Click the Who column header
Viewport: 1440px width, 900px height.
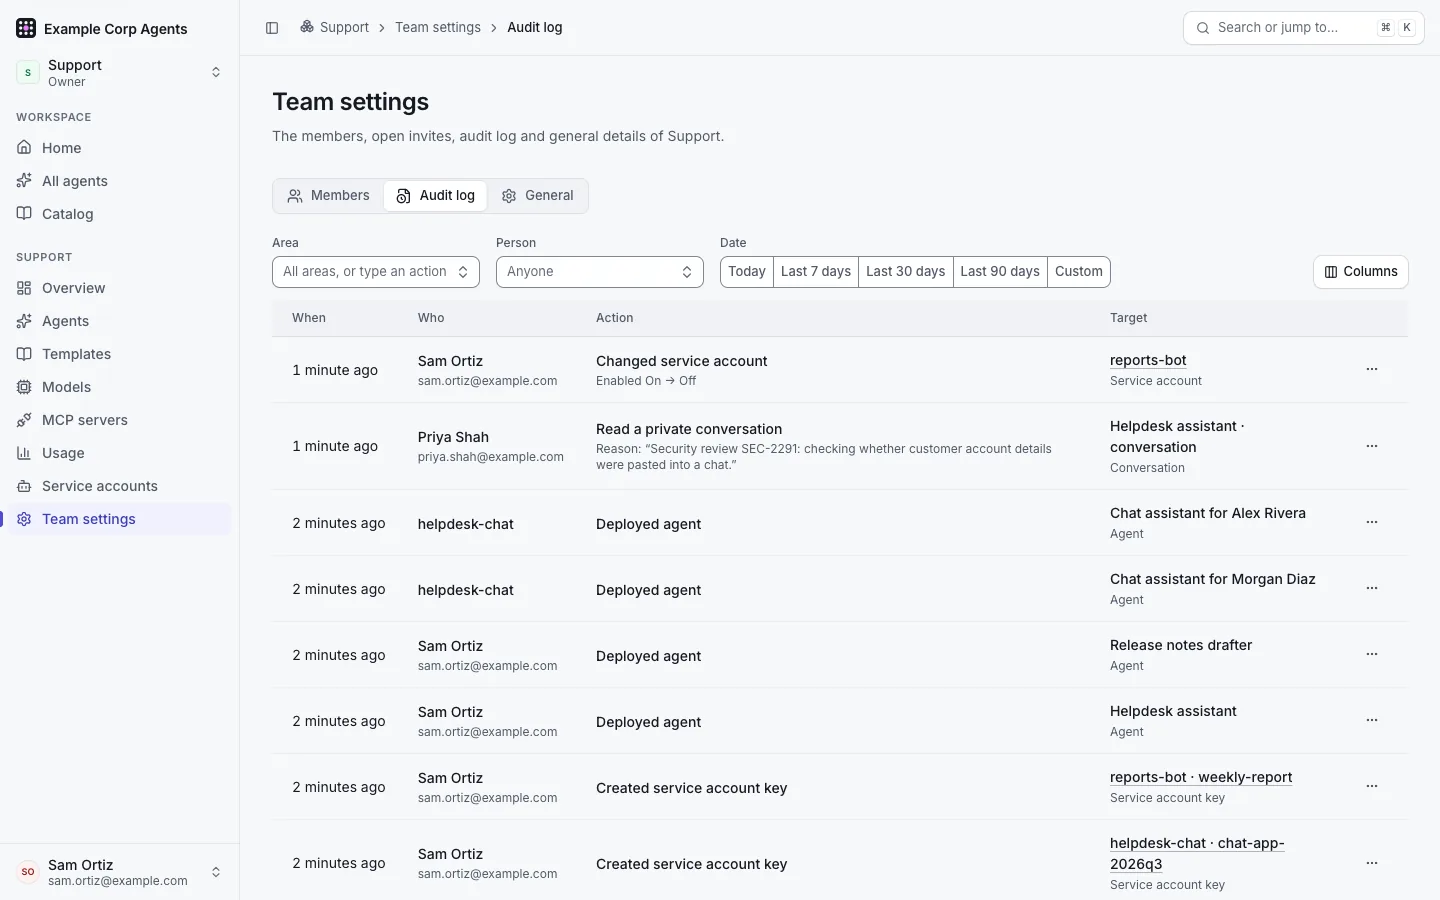431,318
